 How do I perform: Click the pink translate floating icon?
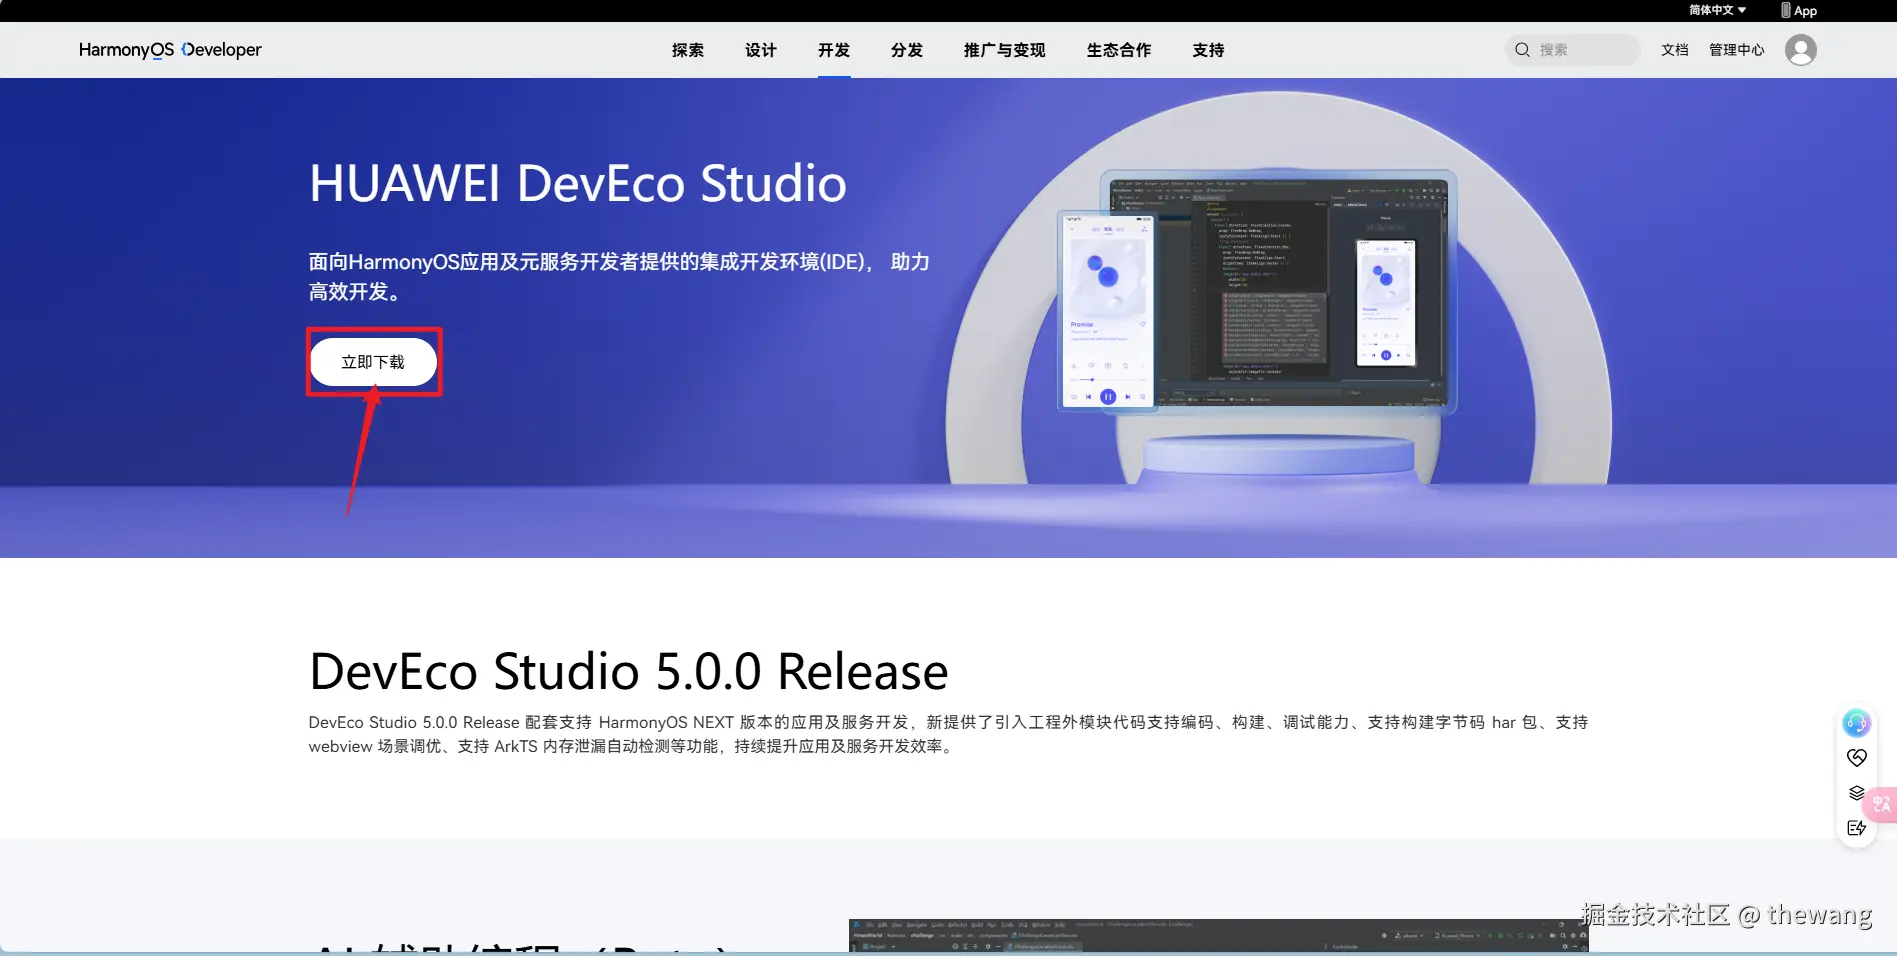[x=1882, y=804]
